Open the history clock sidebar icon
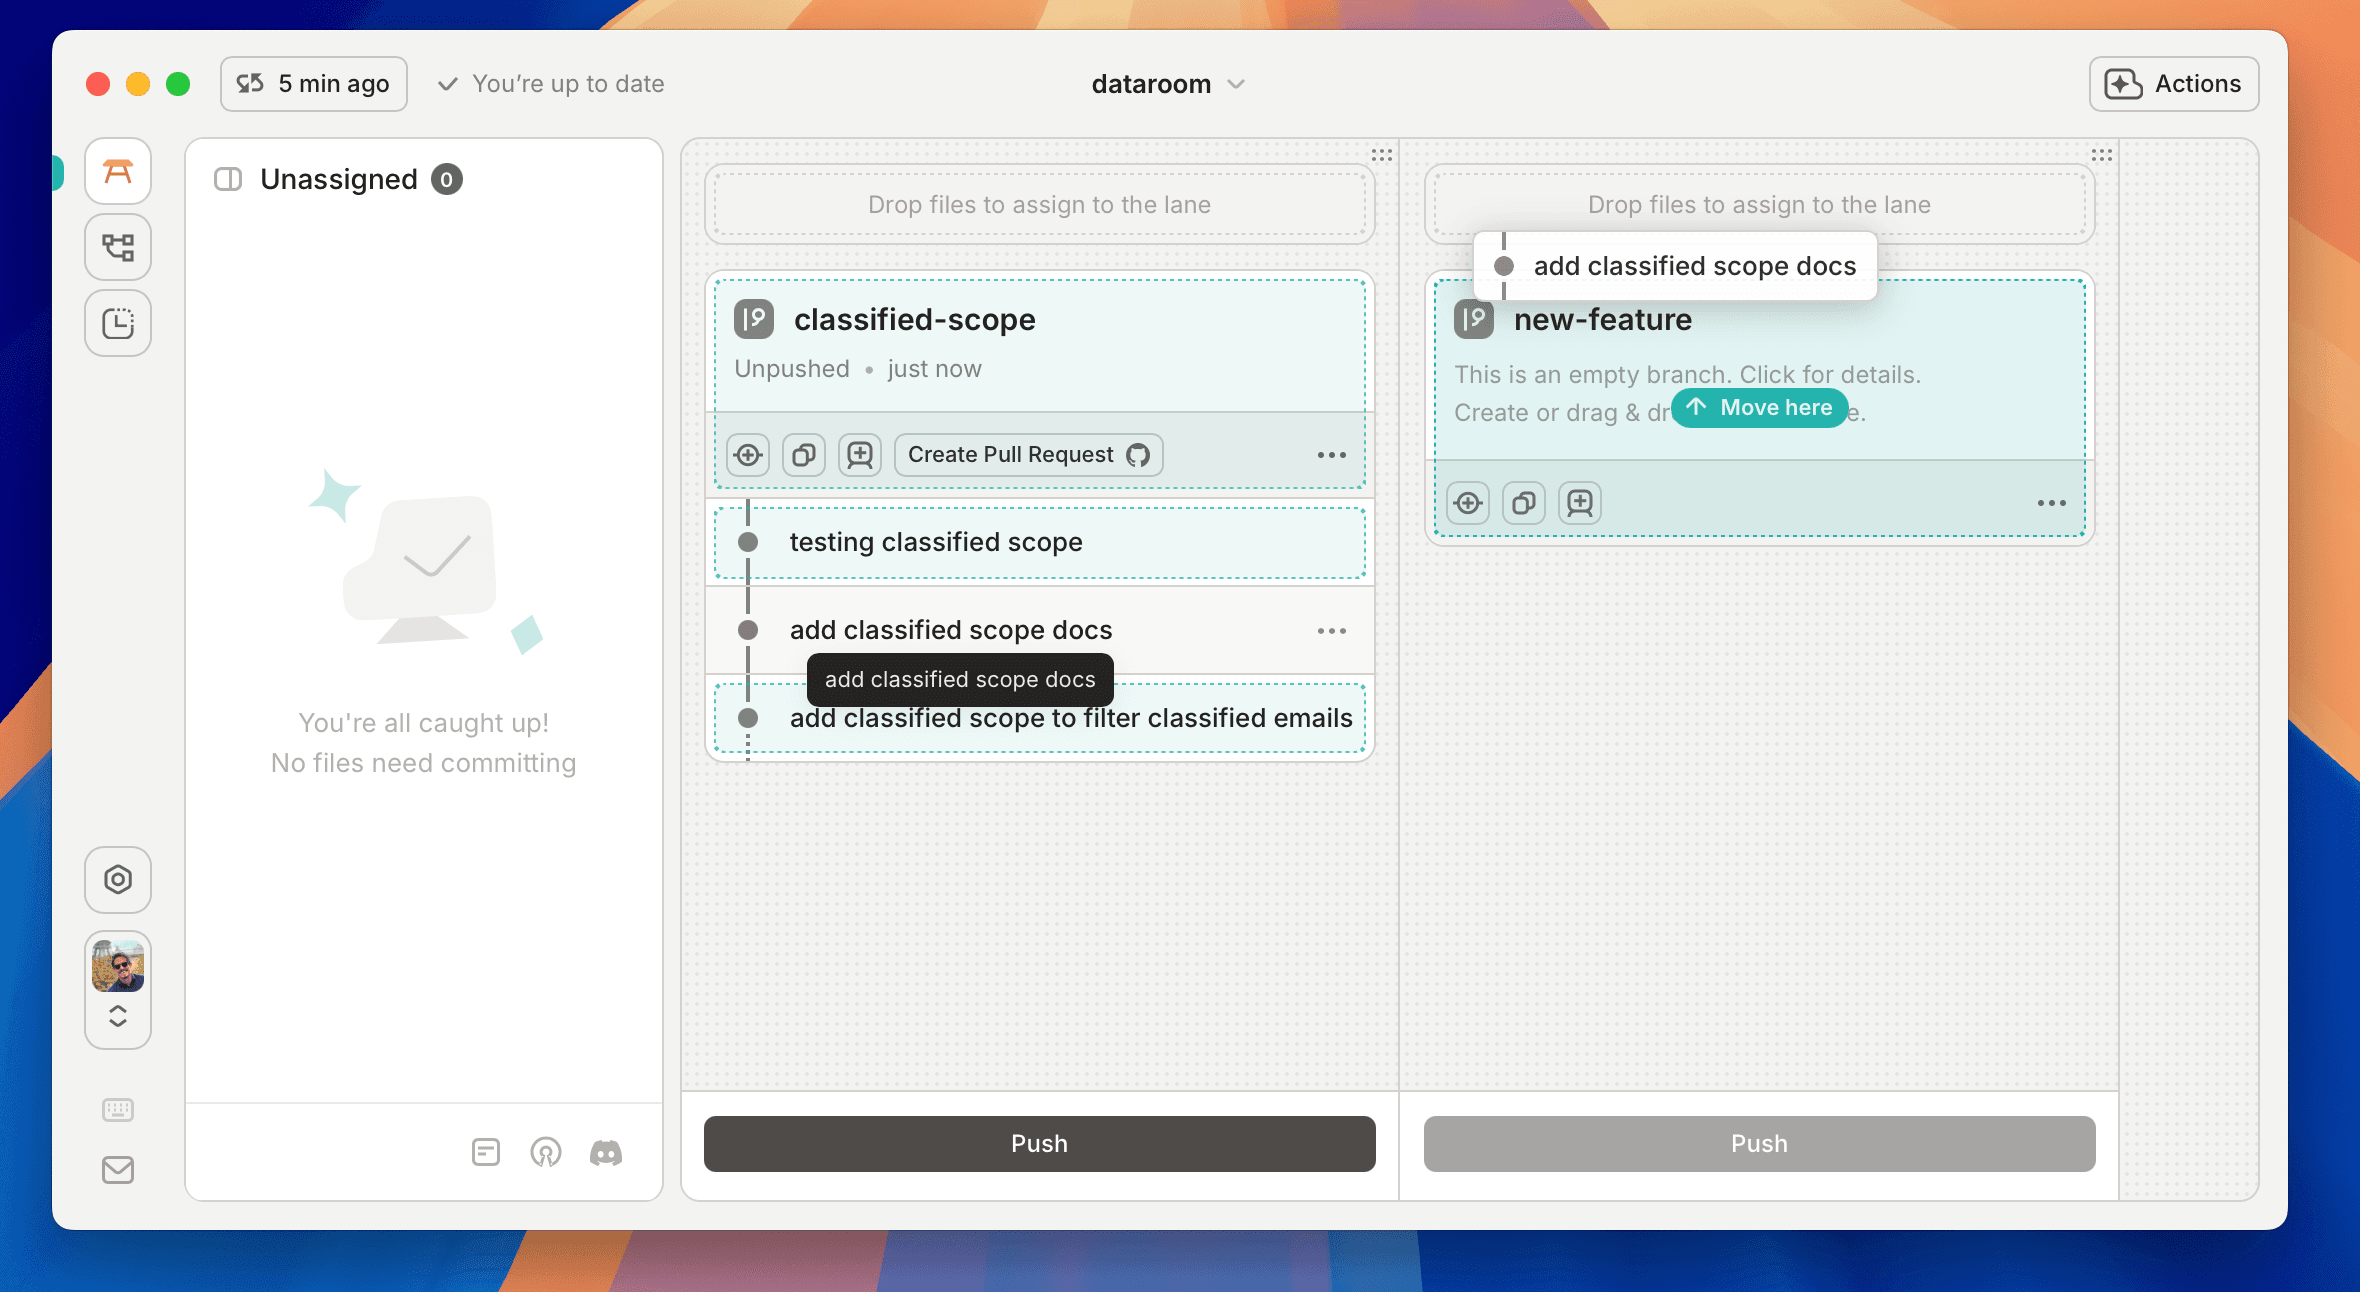The image size is (2360, 1292). [118, 323]
